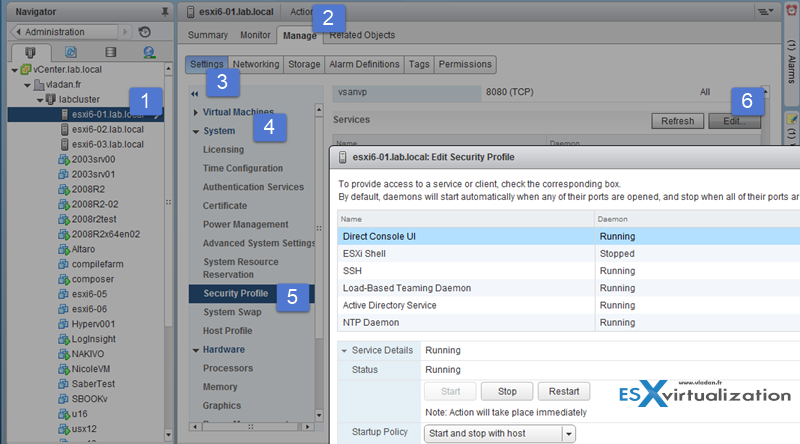The width and height of the screenshot is (800, 444).
Task: Open Host Profile settings
Action: point(228,331)
